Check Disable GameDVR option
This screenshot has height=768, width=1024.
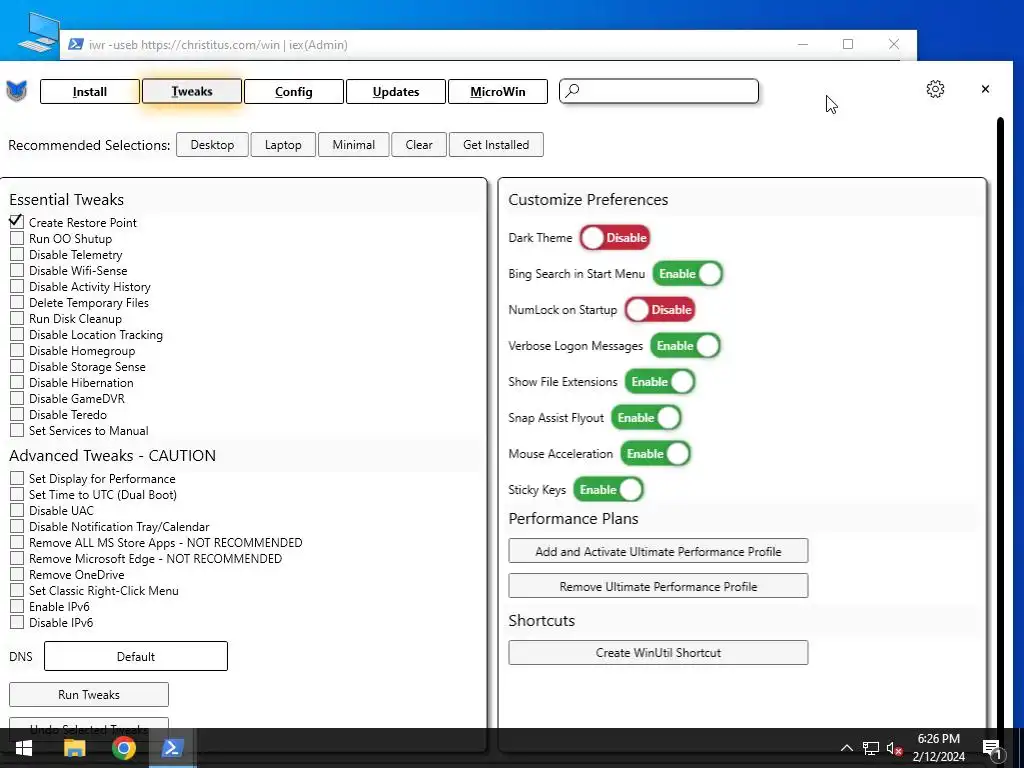point(17,398)
